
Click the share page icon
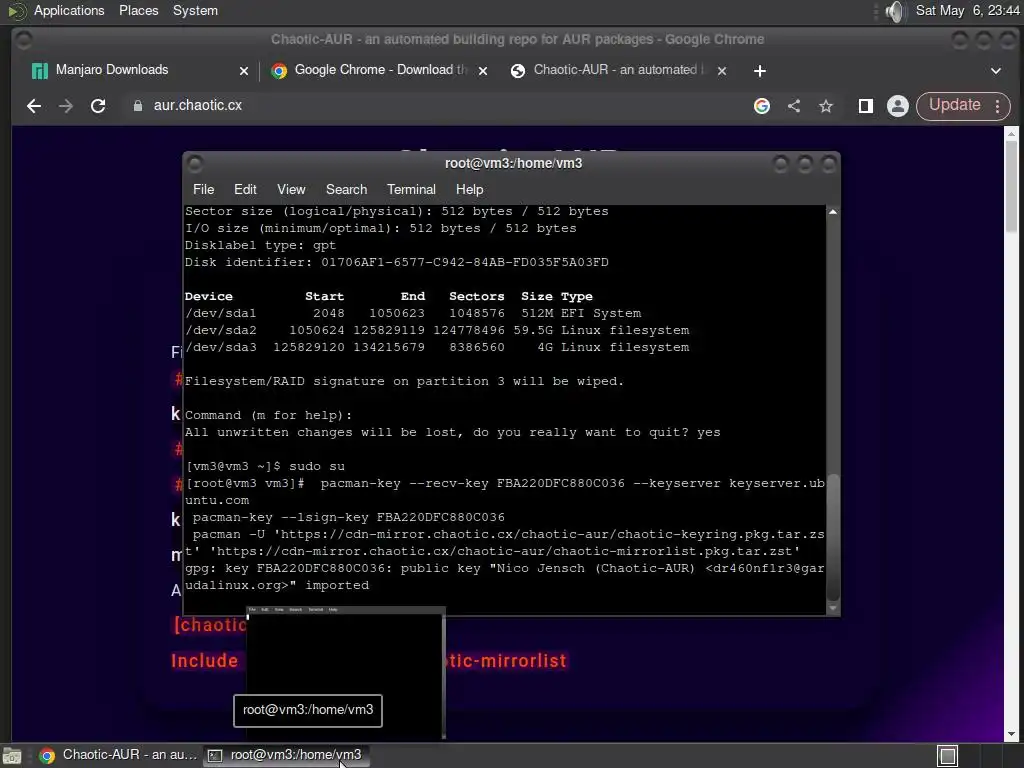pos(793,106)
